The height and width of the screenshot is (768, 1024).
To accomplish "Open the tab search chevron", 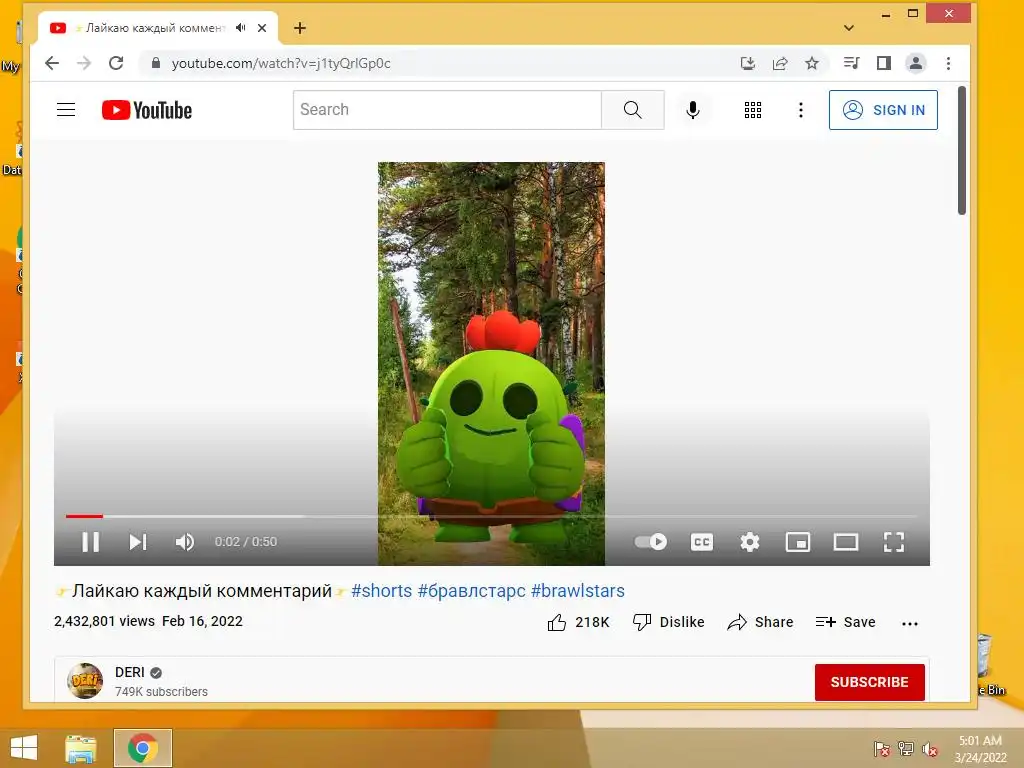I will tap(848, 28).
